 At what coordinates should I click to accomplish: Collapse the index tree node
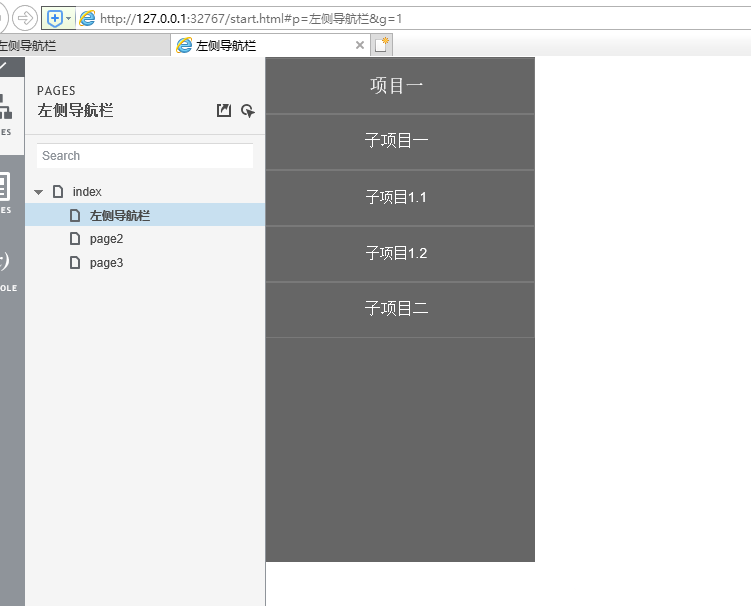(39, 192)
